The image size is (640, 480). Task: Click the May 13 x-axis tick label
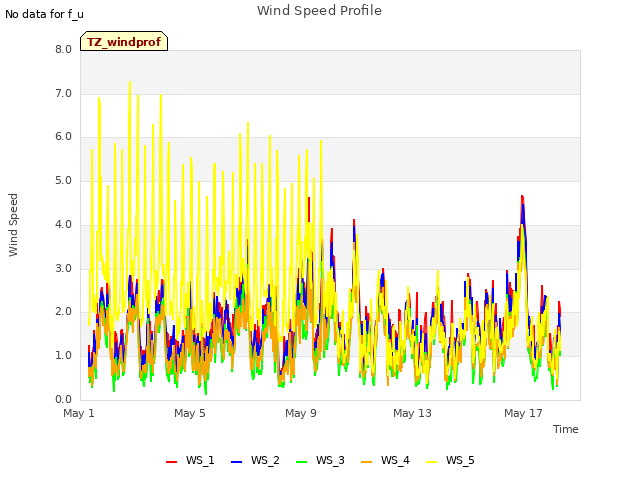[x=412, y=413]
